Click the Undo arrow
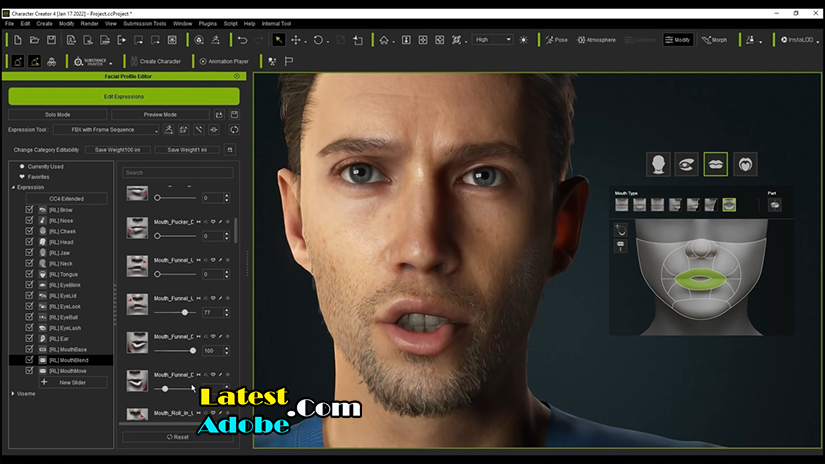This screenshot has height=464, width=825. (x=243, y=40)
